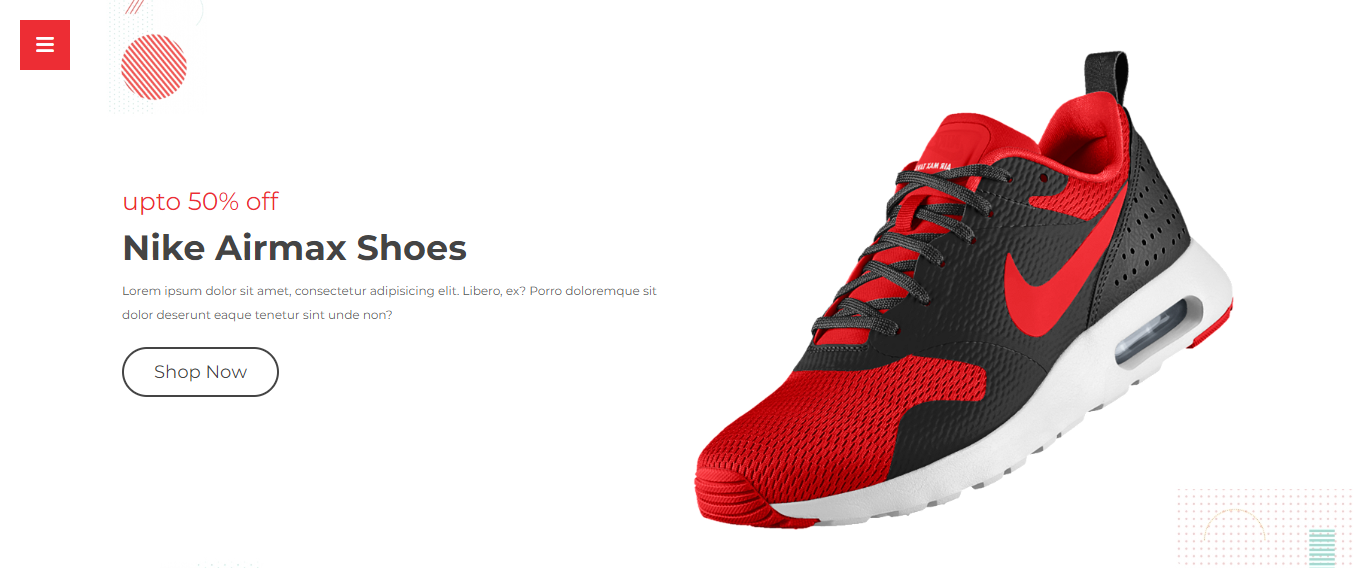
Task: Select the Nike Airmax Shoes heading
Action: [294, 248]
